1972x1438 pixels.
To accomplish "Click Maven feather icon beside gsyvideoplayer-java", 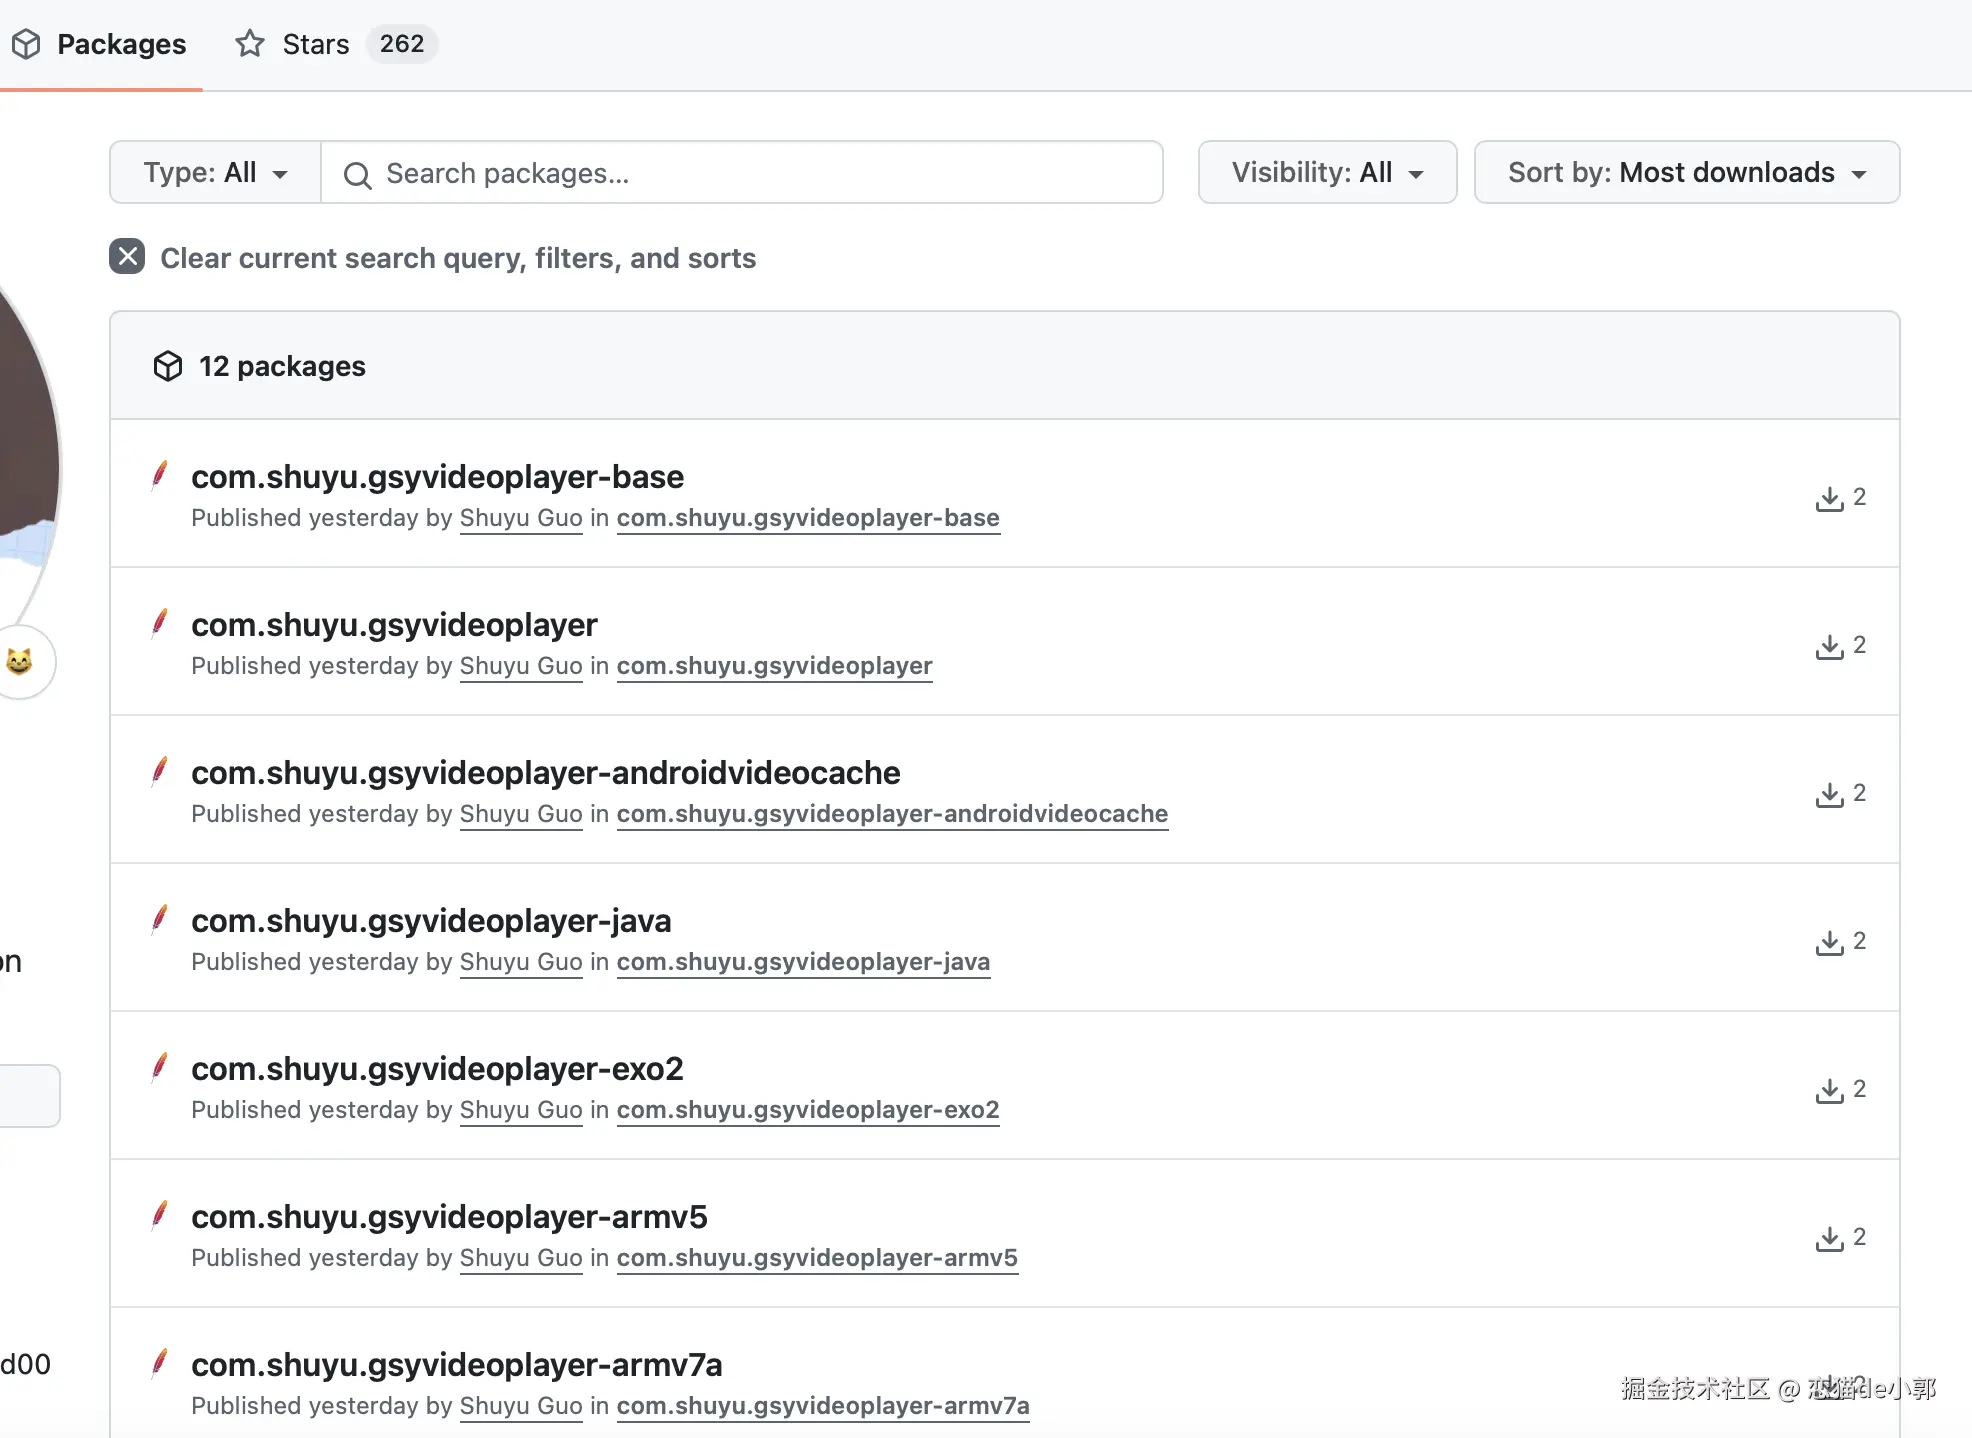I will [159, 919].
